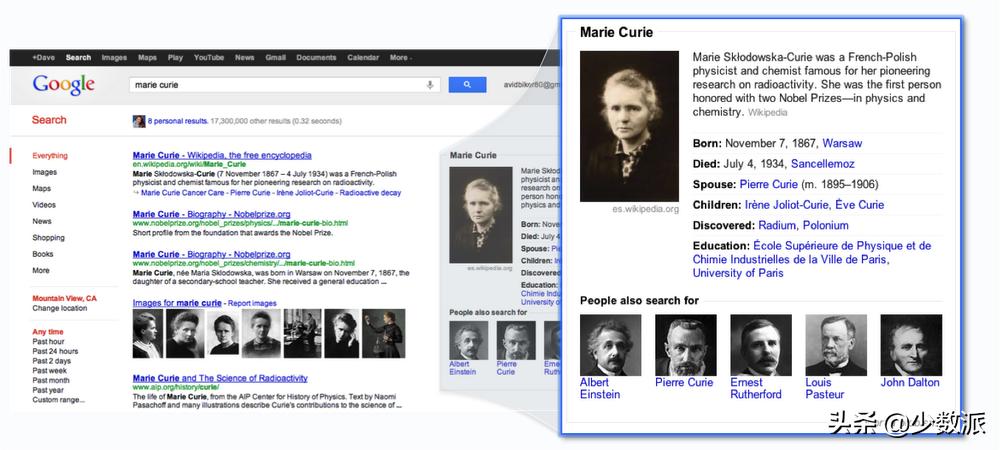Open YouTube in the top bar
Viewport: 1000px width, 450px height.
pyautogui.click(x=209, y=57)
